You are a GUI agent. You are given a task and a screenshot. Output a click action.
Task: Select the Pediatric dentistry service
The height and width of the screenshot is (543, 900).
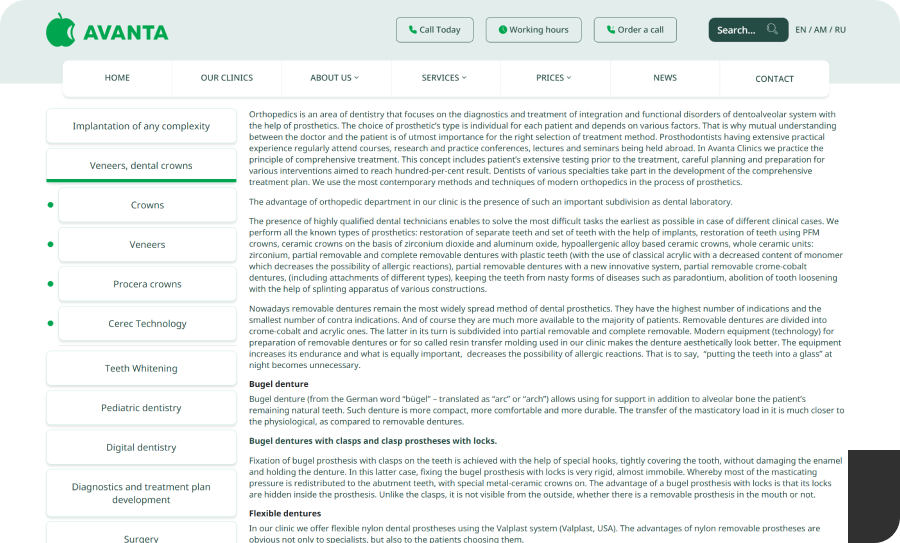tap(141, 408)
